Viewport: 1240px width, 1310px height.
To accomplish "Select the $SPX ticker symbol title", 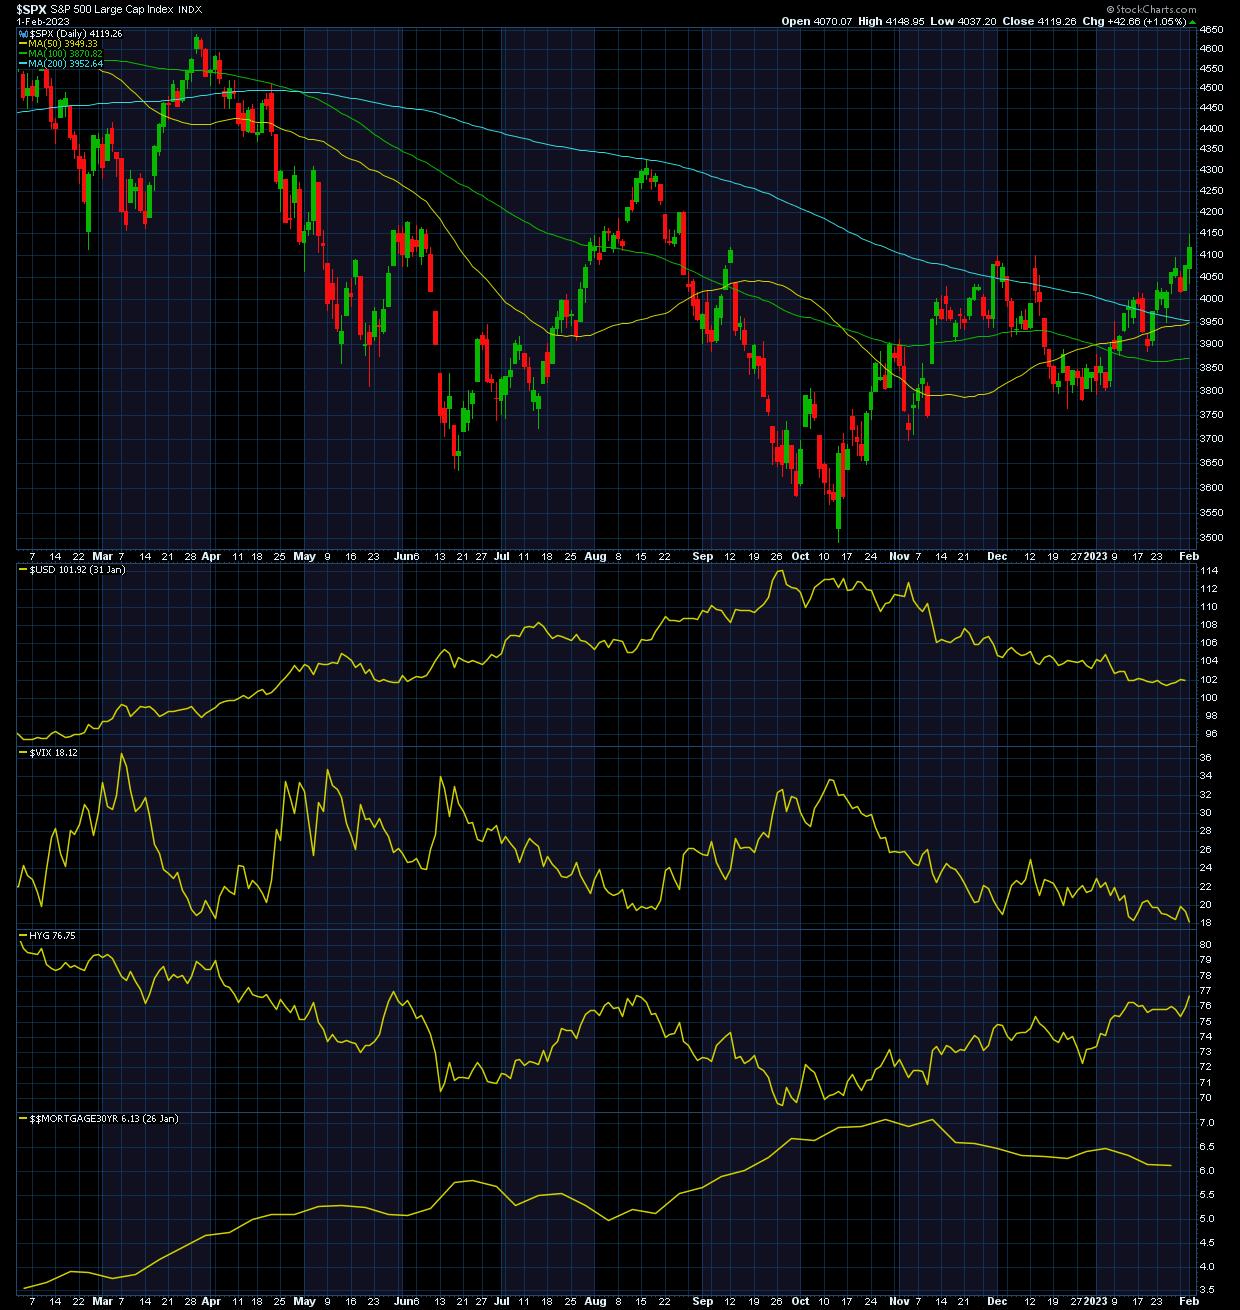I will click(32, 8).
